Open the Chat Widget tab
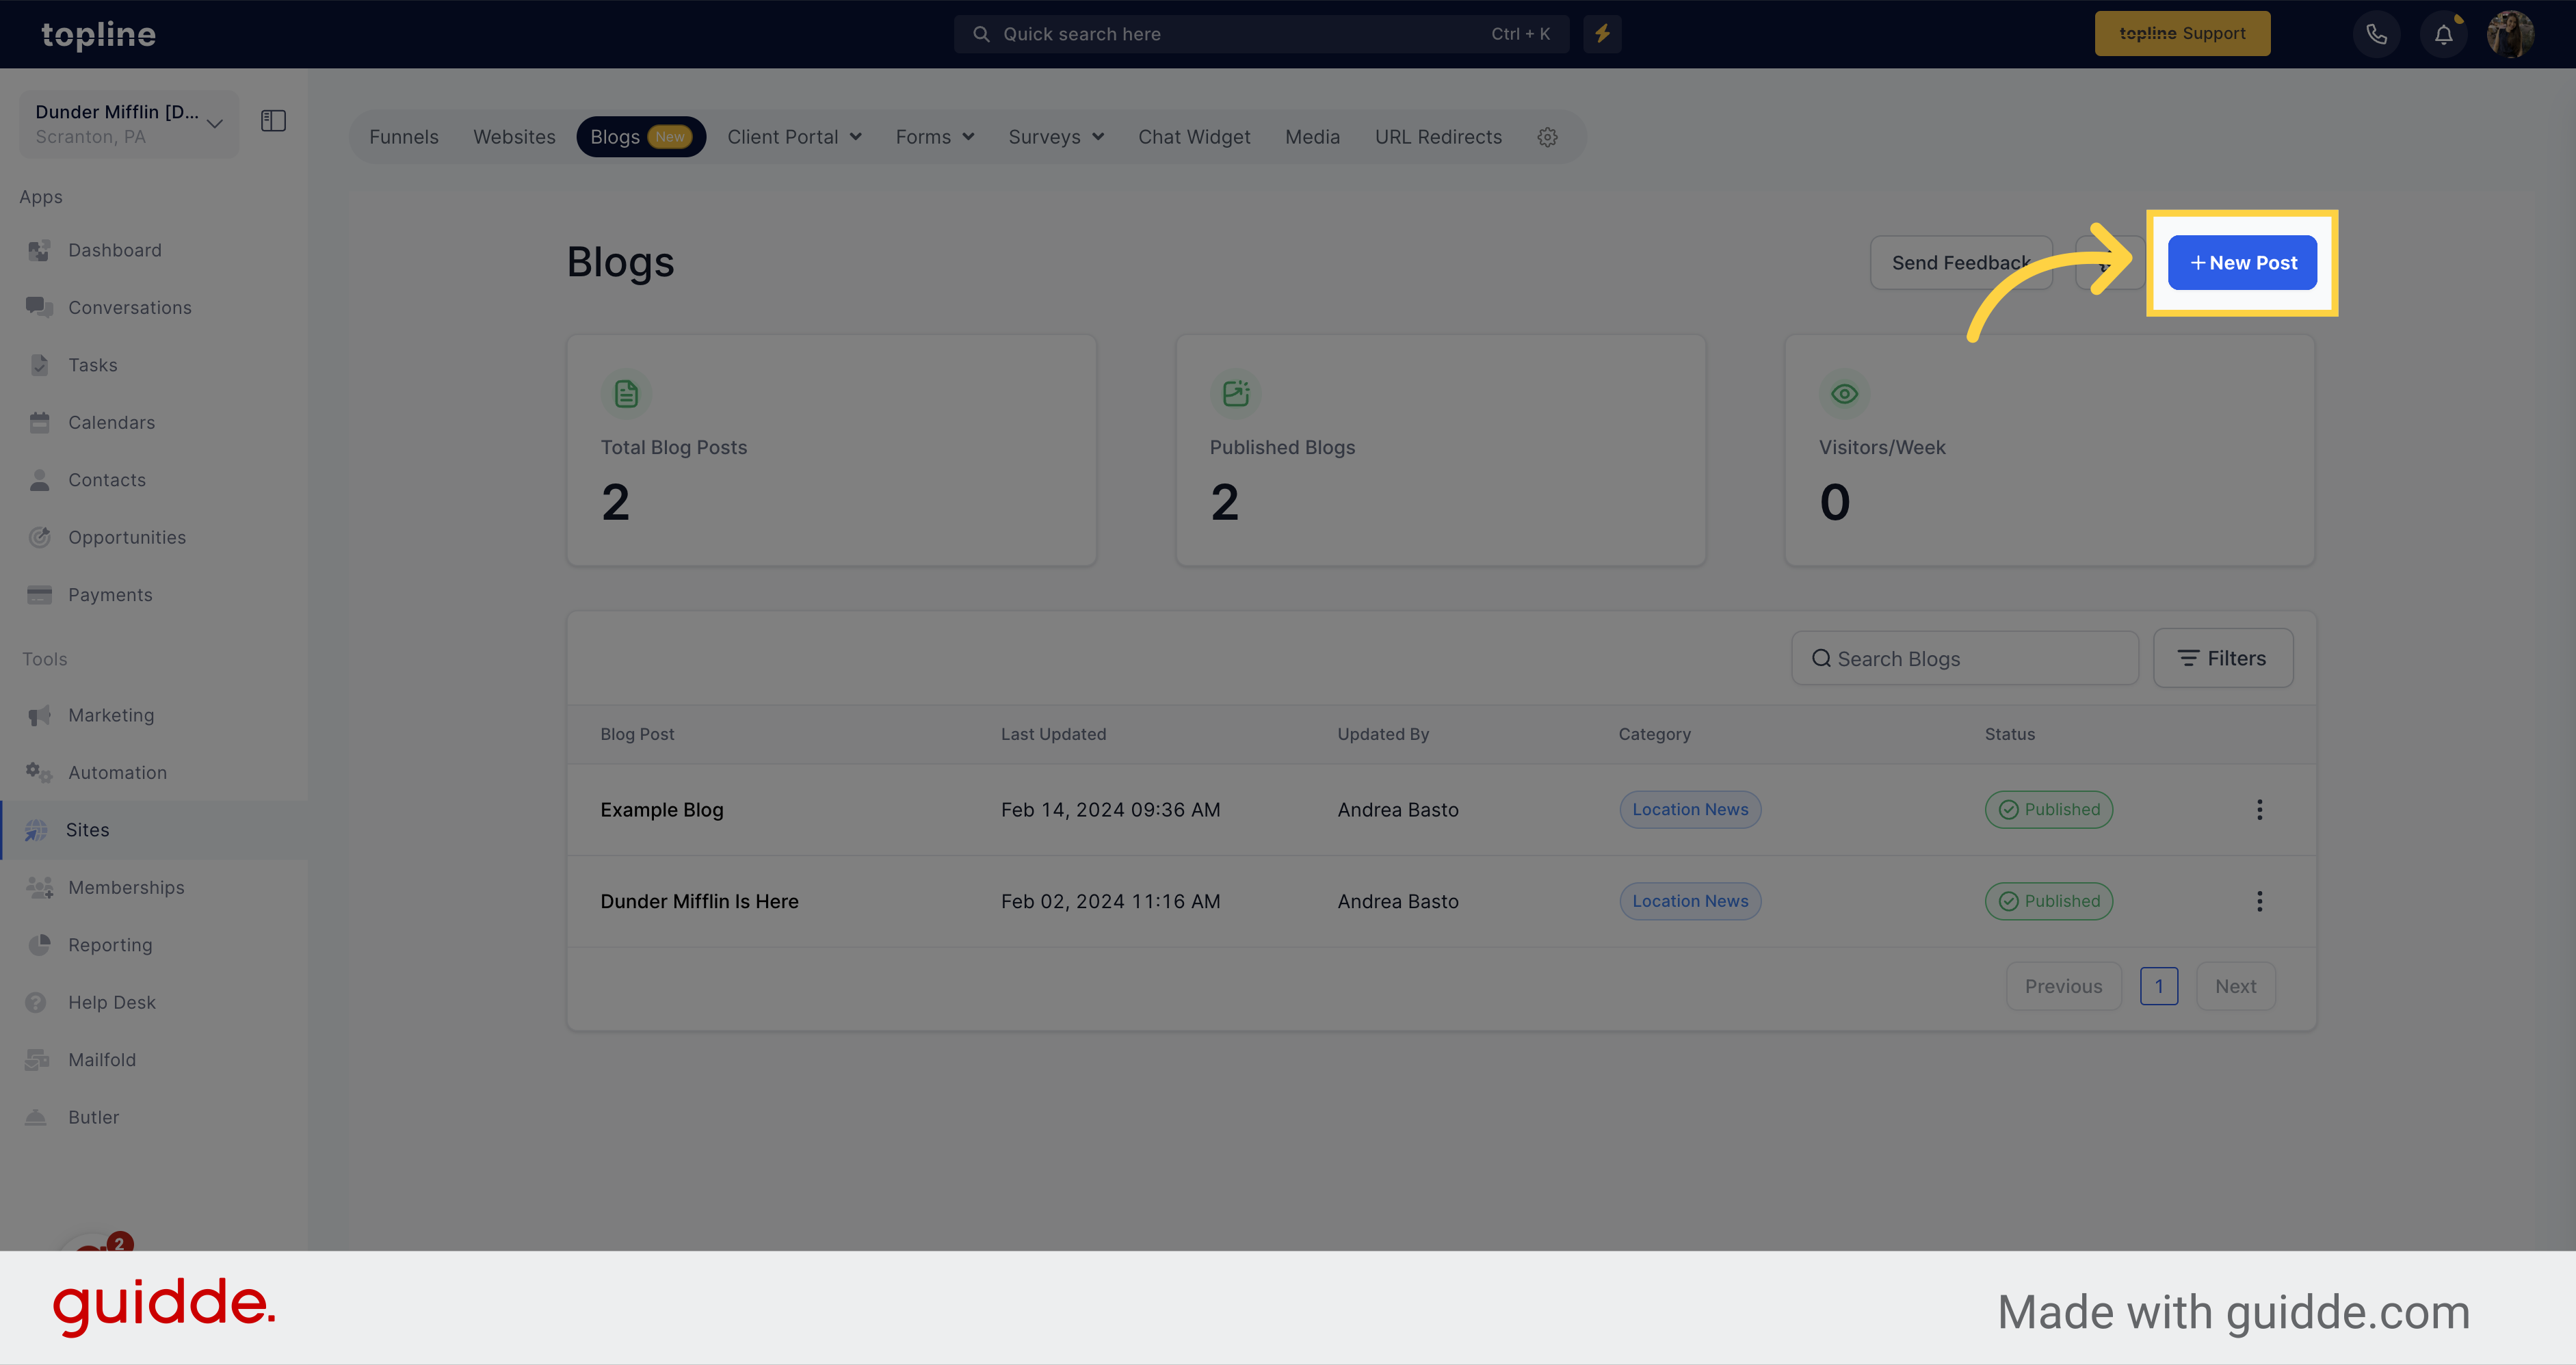2576x1365 pixels. pos(1194,137)
